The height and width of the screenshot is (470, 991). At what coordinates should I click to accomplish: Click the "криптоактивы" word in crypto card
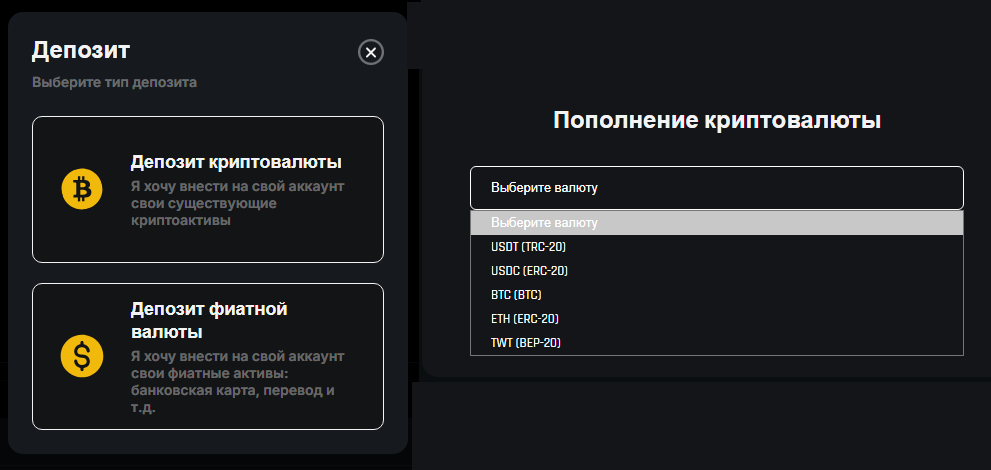click(x=181, y=220)
